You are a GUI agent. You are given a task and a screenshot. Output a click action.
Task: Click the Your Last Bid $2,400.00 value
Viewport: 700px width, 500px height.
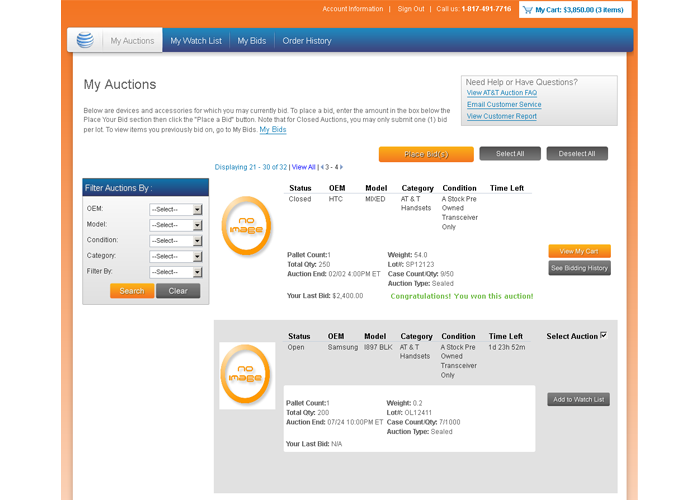point(348,296)
